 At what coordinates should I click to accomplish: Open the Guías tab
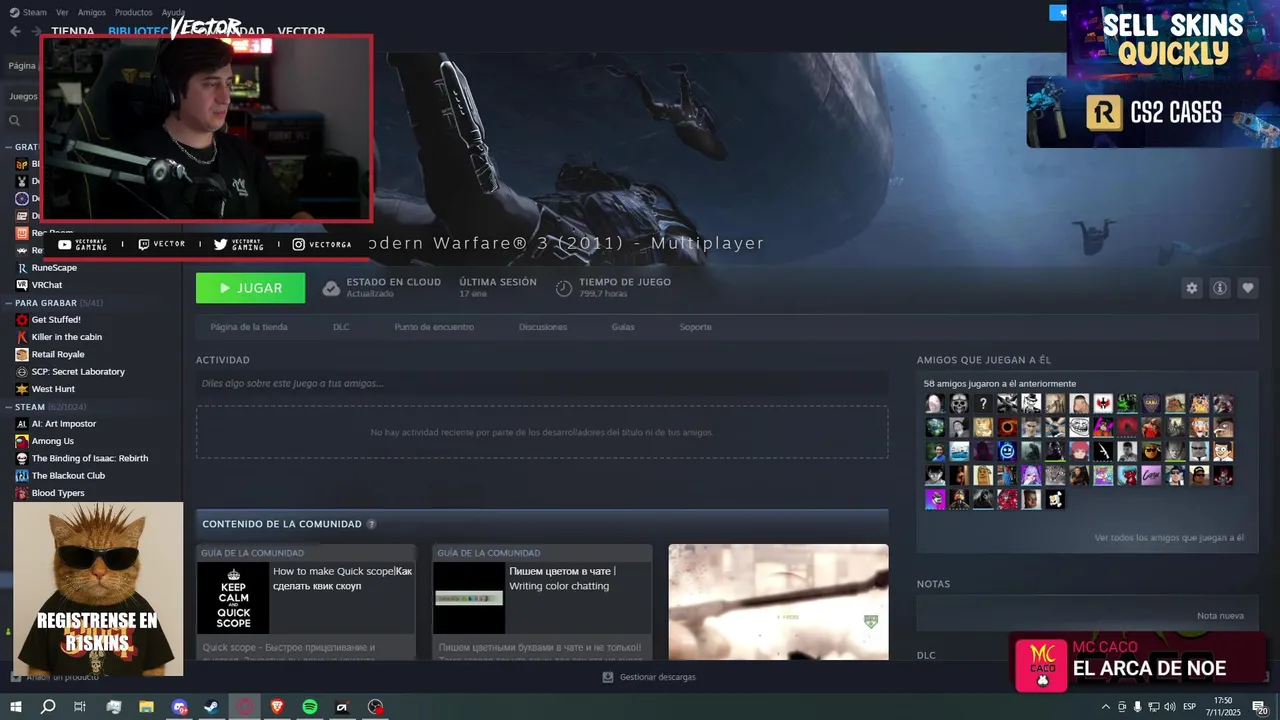coord(623,327)
